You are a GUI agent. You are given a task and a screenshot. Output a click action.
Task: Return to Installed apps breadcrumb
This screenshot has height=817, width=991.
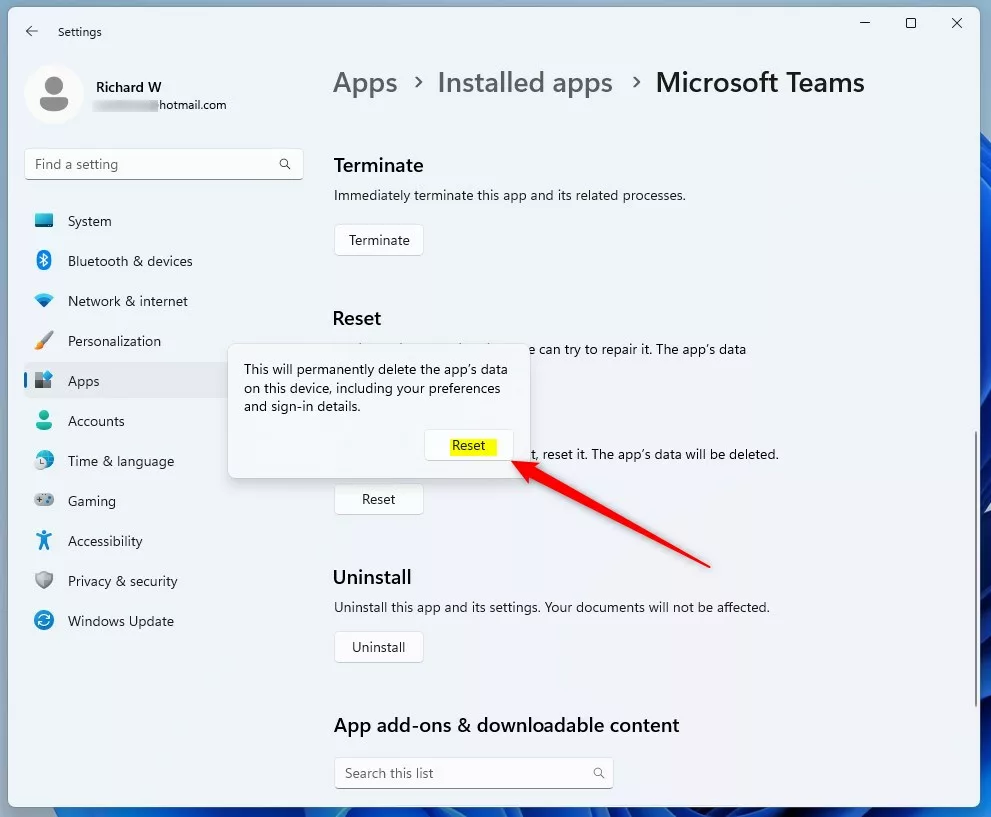[x=525, y=83]
